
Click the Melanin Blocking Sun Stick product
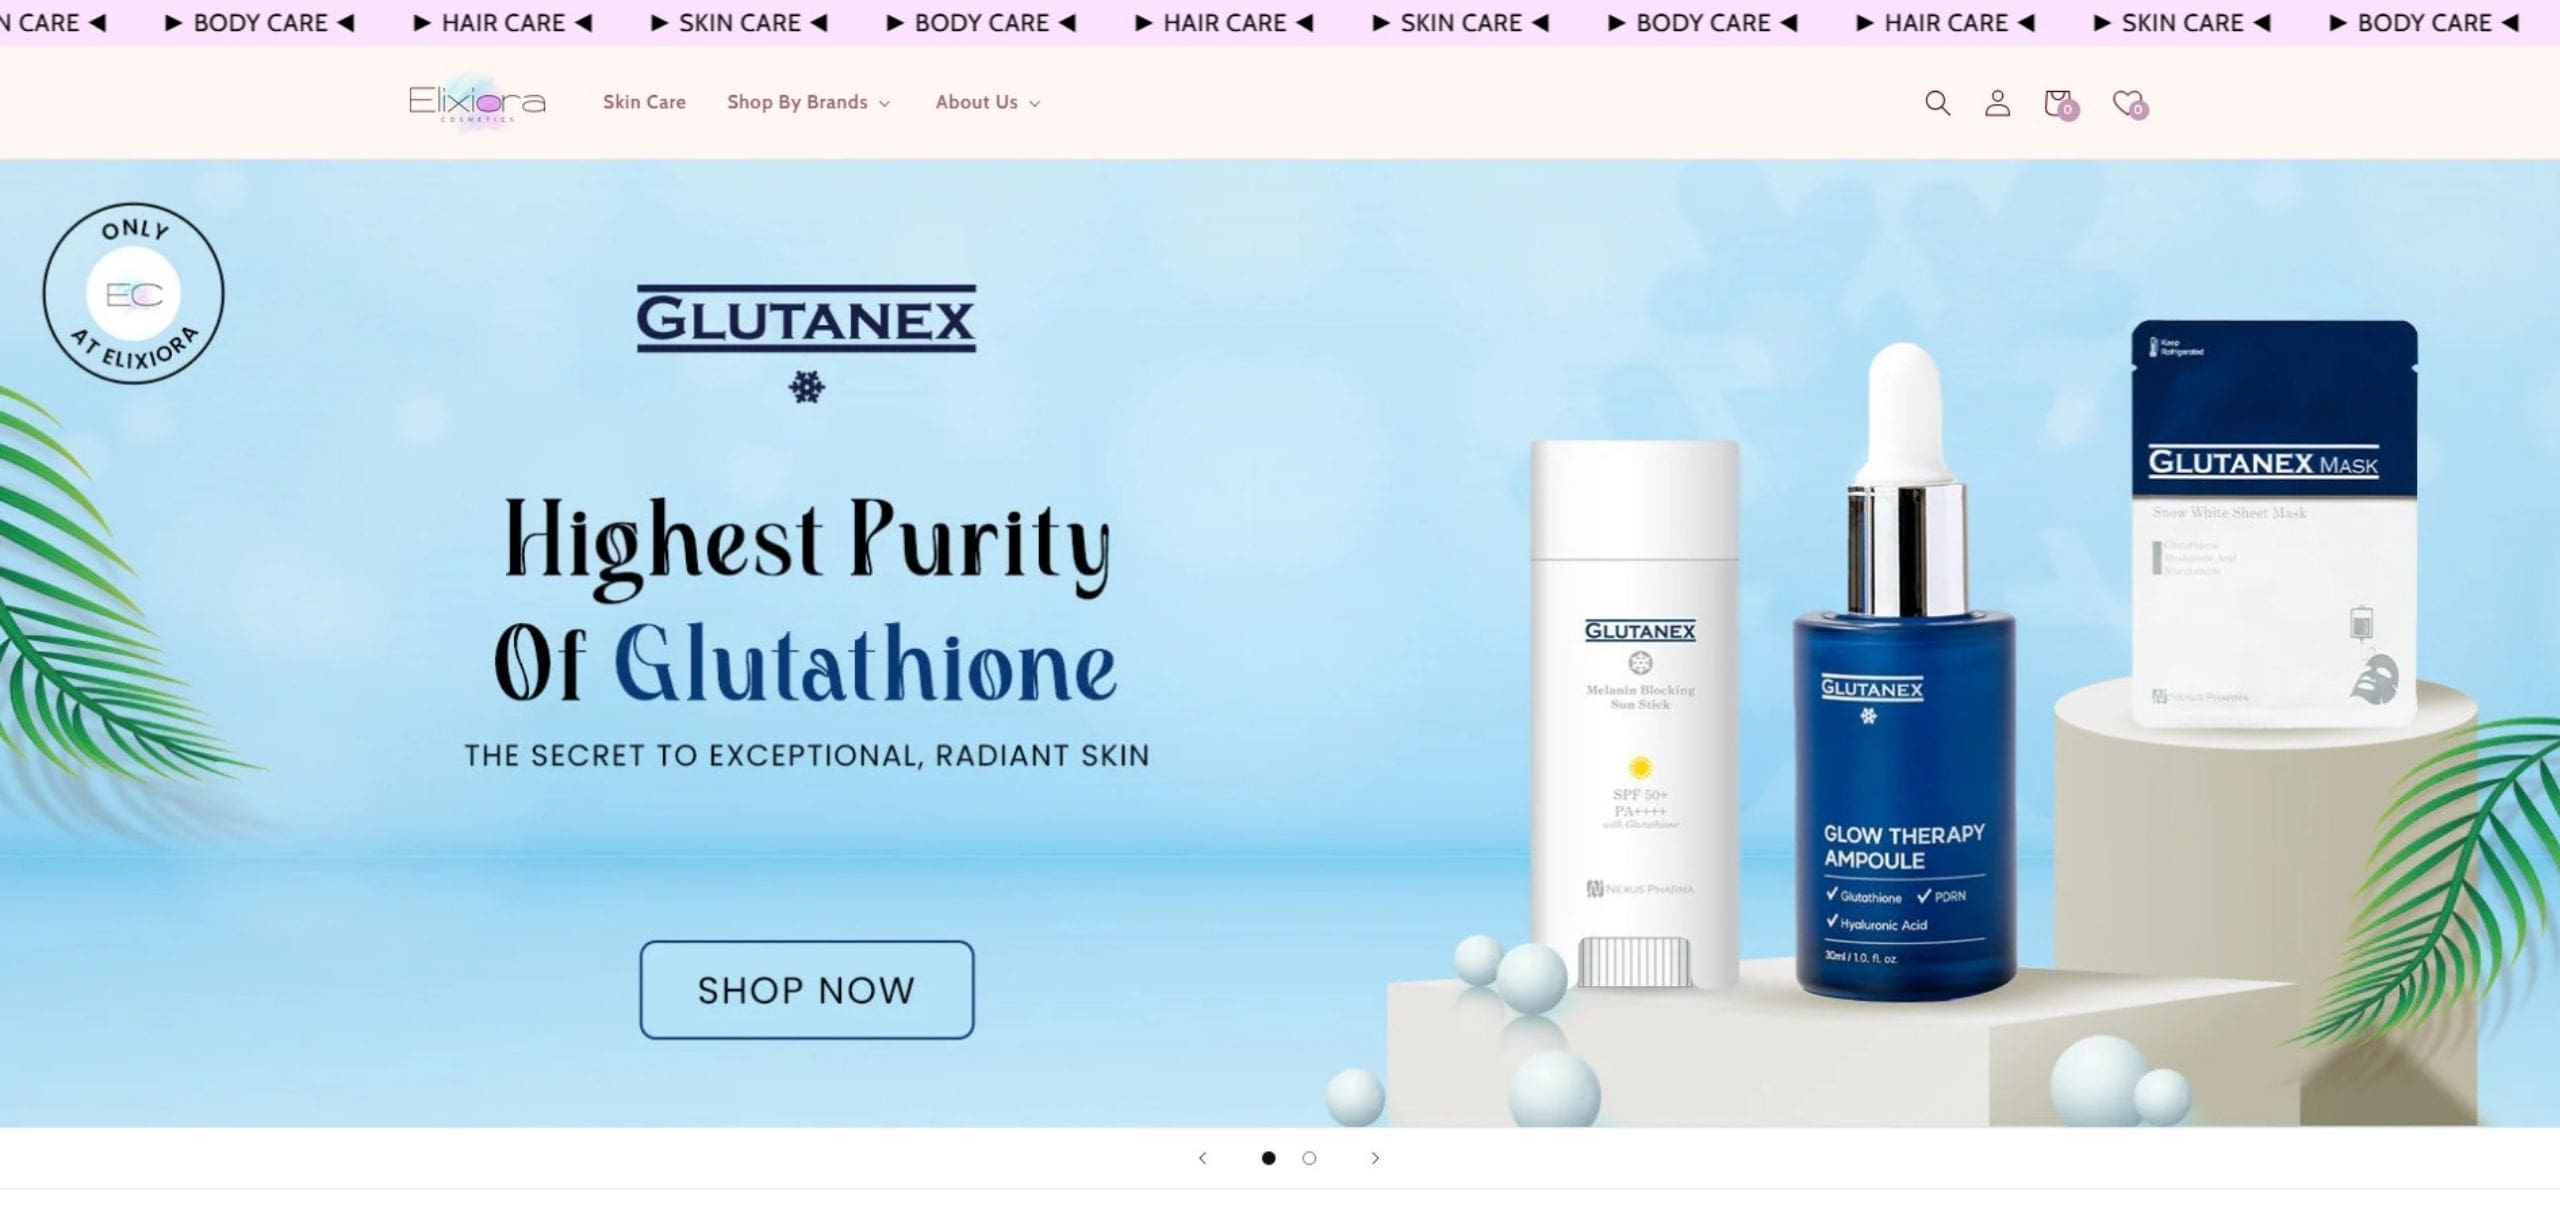pyautogui.click(x=1635, y=715)
